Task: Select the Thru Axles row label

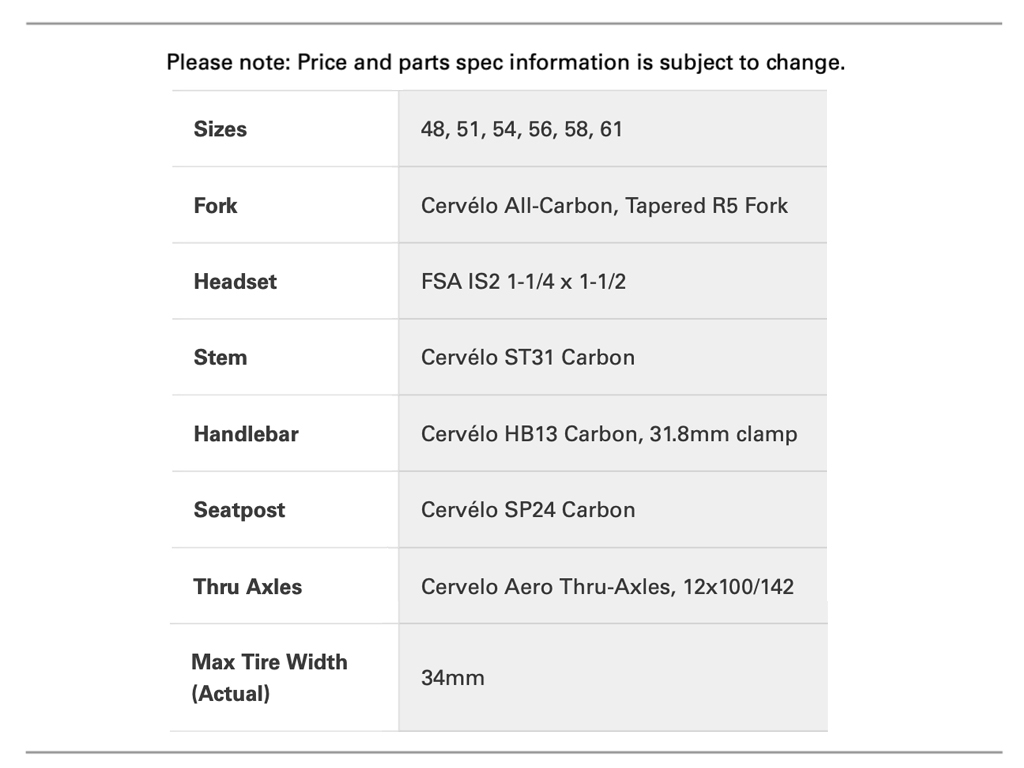Action: [x=247, y=586]
